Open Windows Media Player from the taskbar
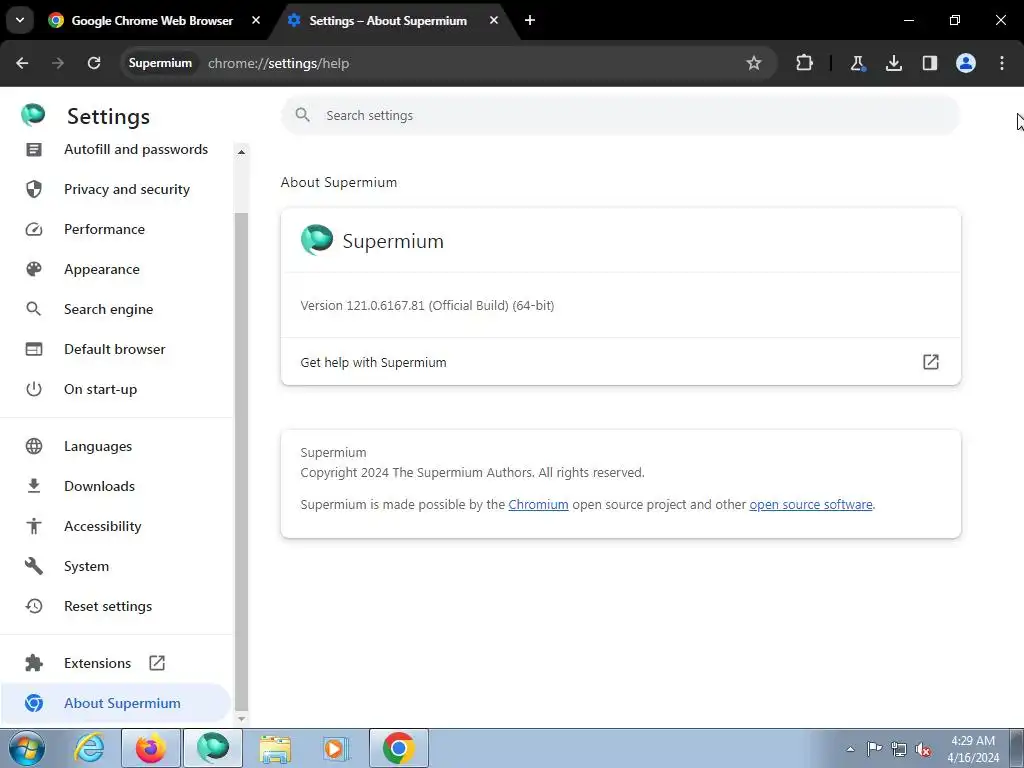The image size is (1024, 768). pyautogui.click(x=337, y=748)
